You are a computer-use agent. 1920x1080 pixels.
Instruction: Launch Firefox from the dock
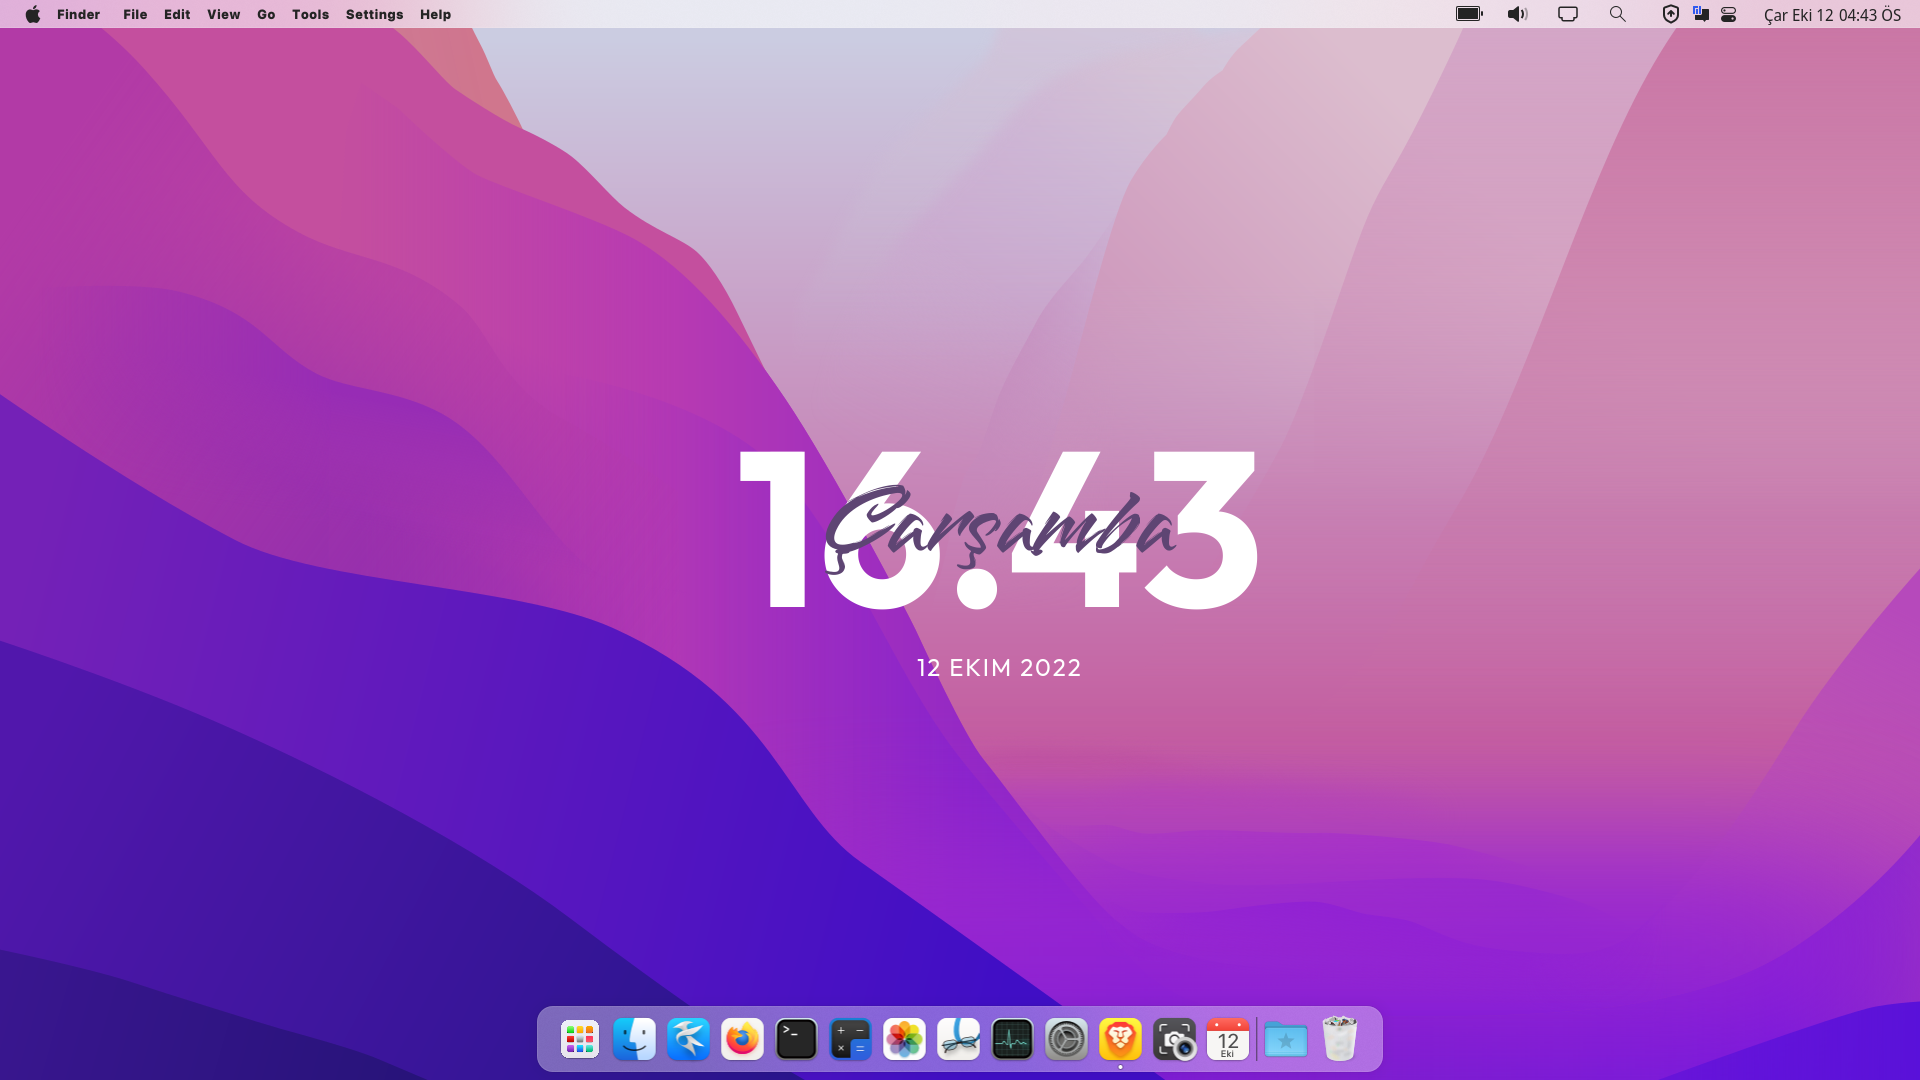point(742,1039)
